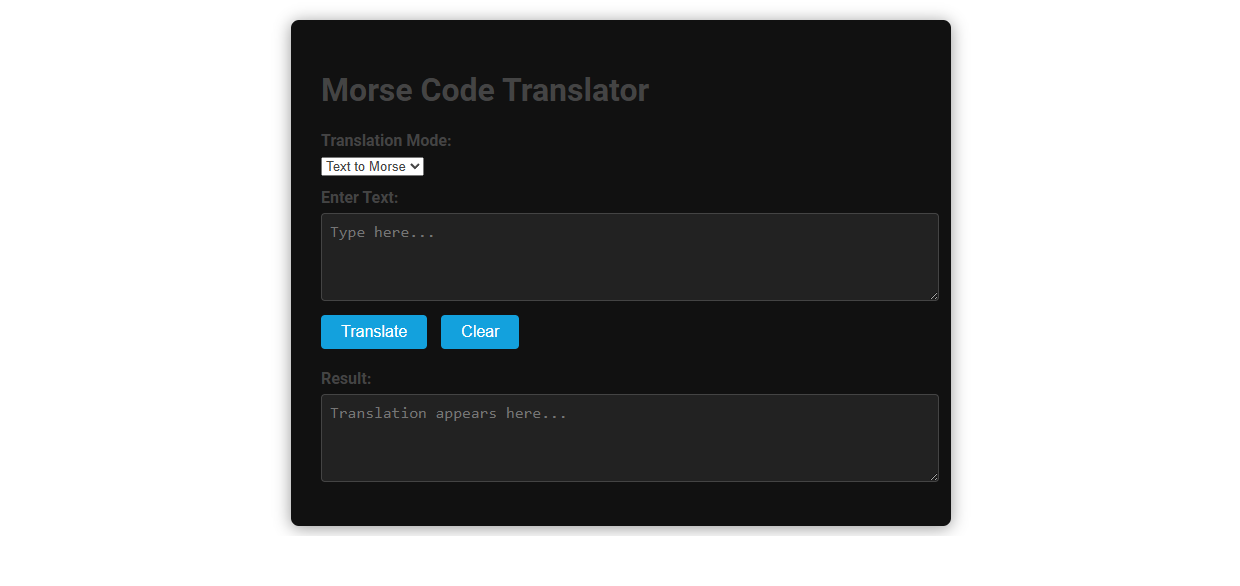Place the cursor in the text entry field
This screenshot has height=586, width=1240.
coord(629,256)
